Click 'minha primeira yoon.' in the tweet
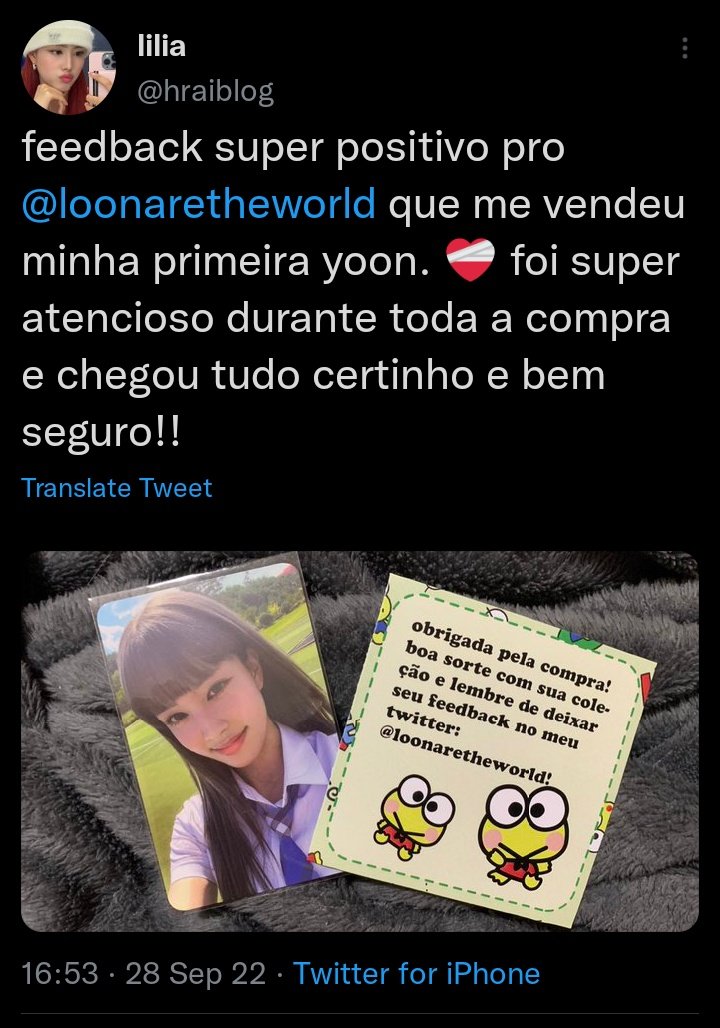Screen dimensions: 720x1028 point(226,261)
